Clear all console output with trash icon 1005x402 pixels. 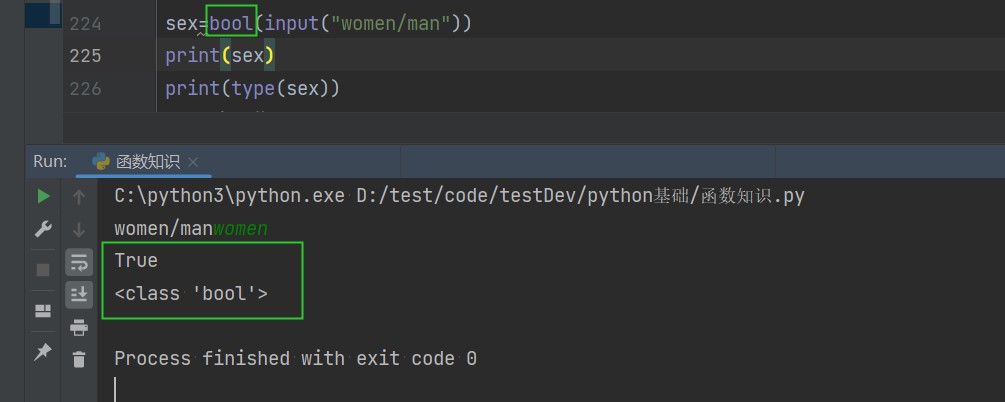[x=79, y=359]
